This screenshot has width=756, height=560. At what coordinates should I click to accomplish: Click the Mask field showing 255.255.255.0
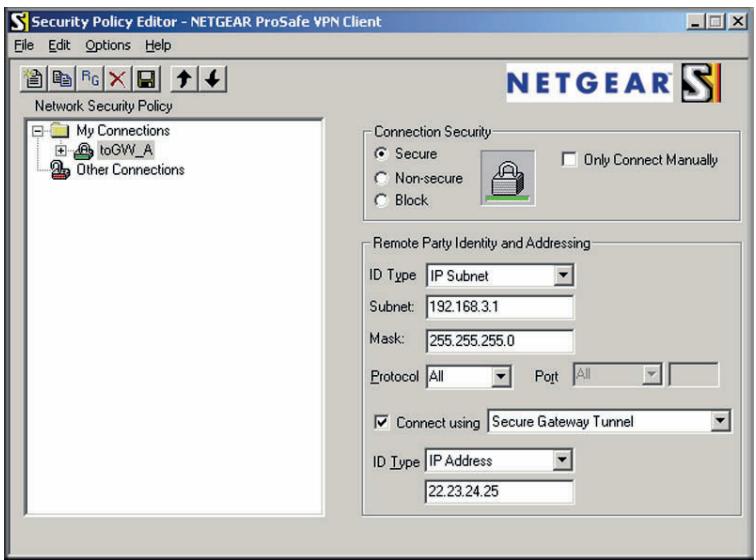coord(500,341)
